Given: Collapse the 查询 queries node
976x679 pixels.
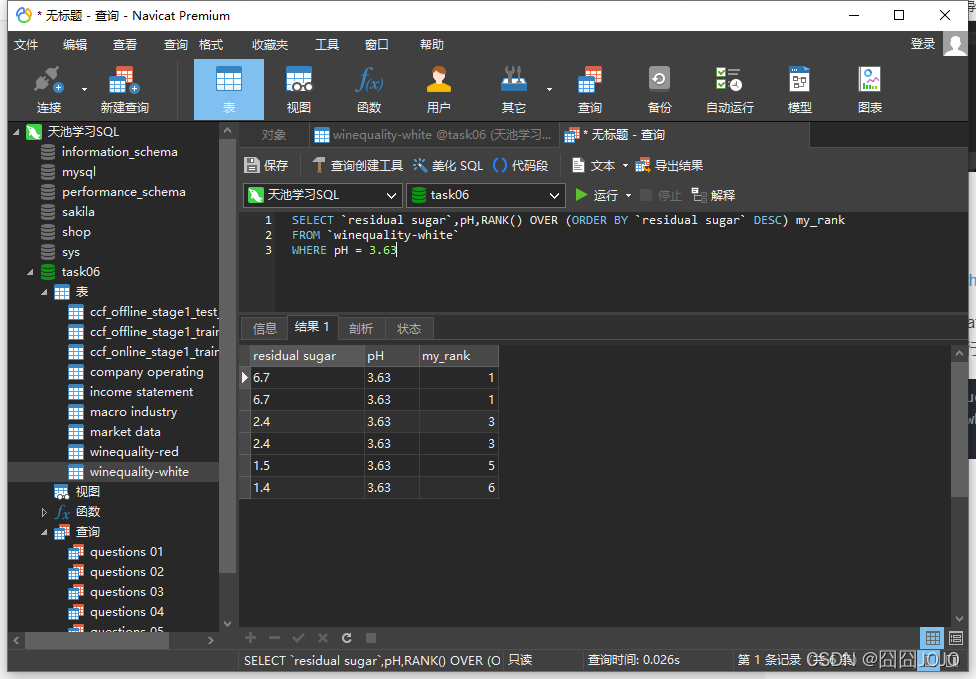Looking at the screenshot, I should pos(44,532).
